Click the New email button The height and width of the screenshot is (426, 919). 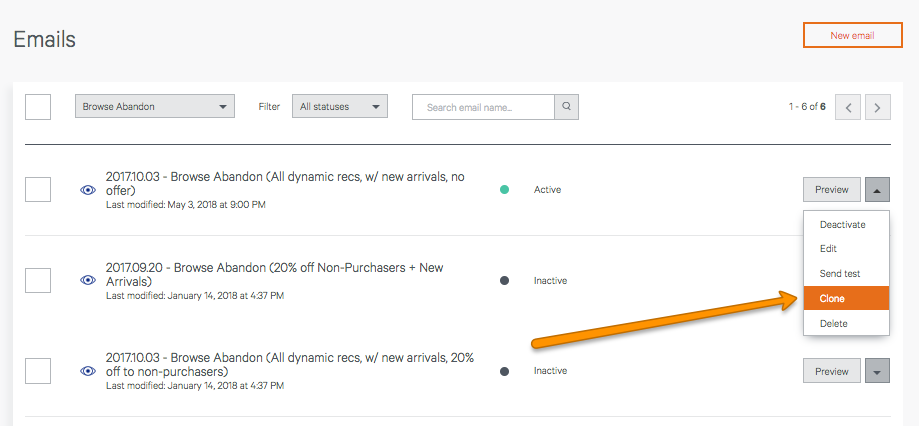(x=852, y=35)
